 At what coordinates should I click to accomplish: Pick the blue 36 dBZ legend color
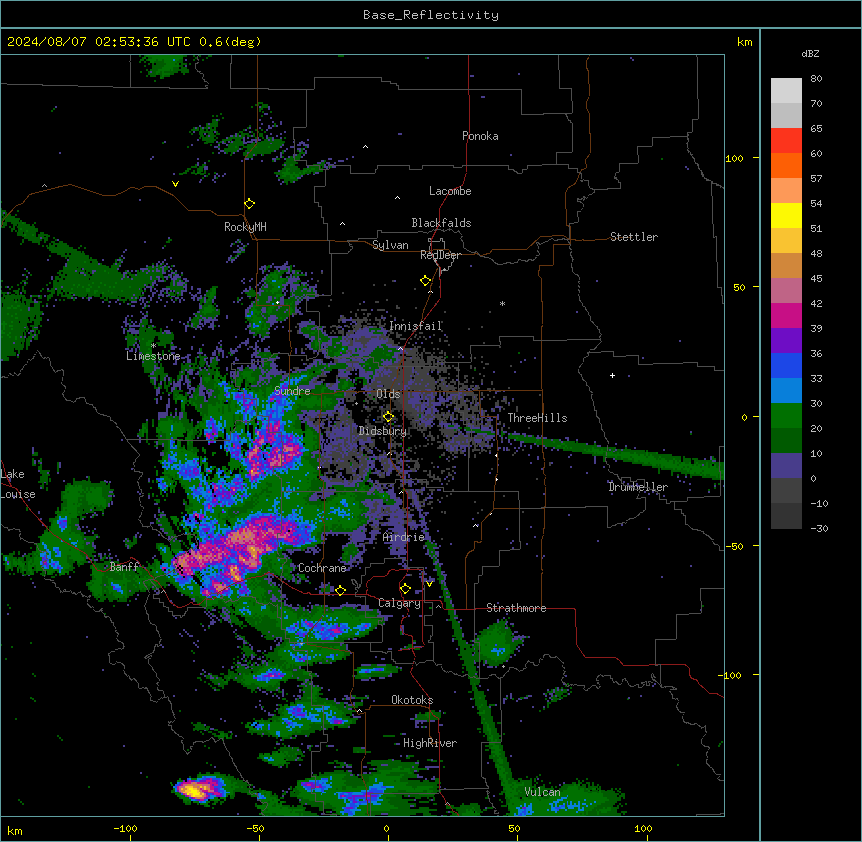pyautogui.click(x=786, y=365)
